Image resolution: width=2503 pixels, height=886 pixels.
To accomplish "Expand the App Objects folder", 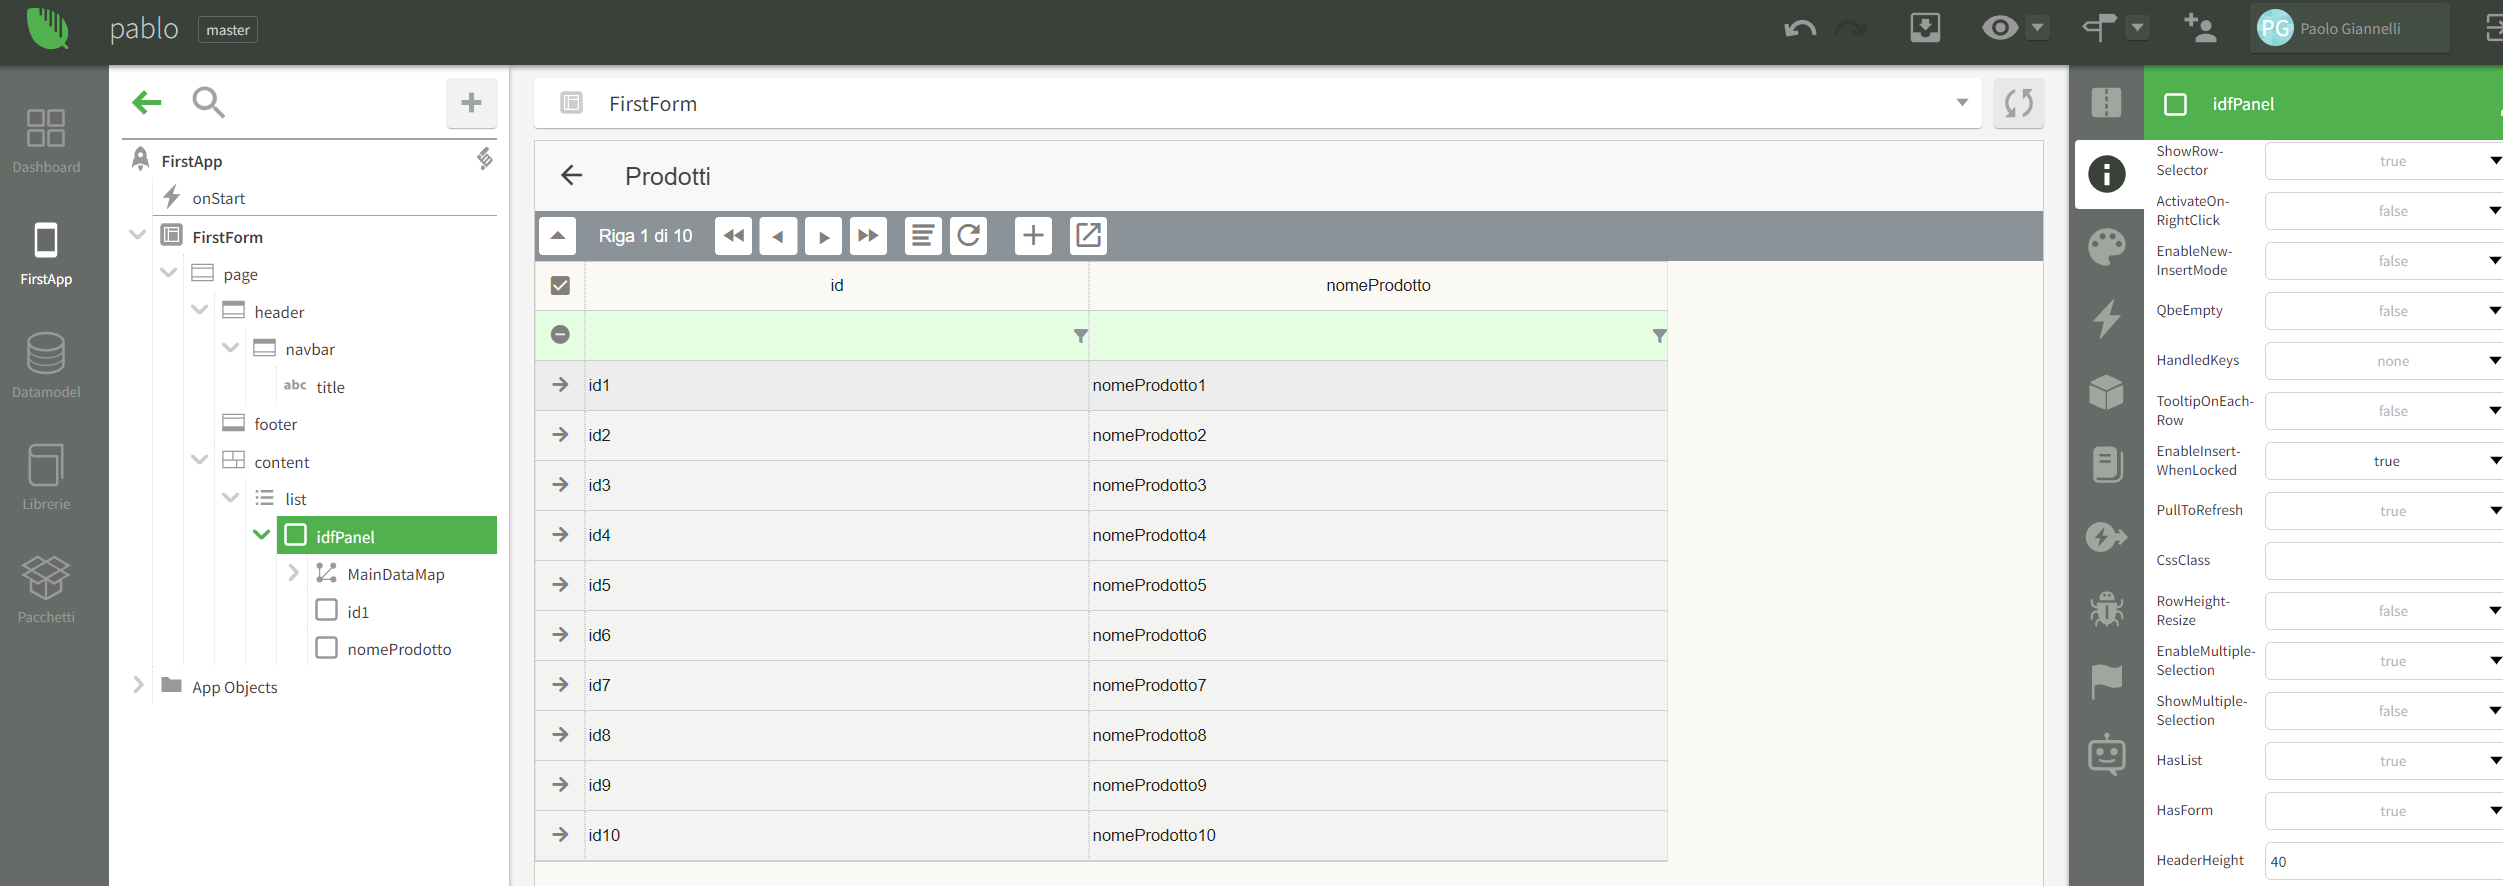I will 139,686.
